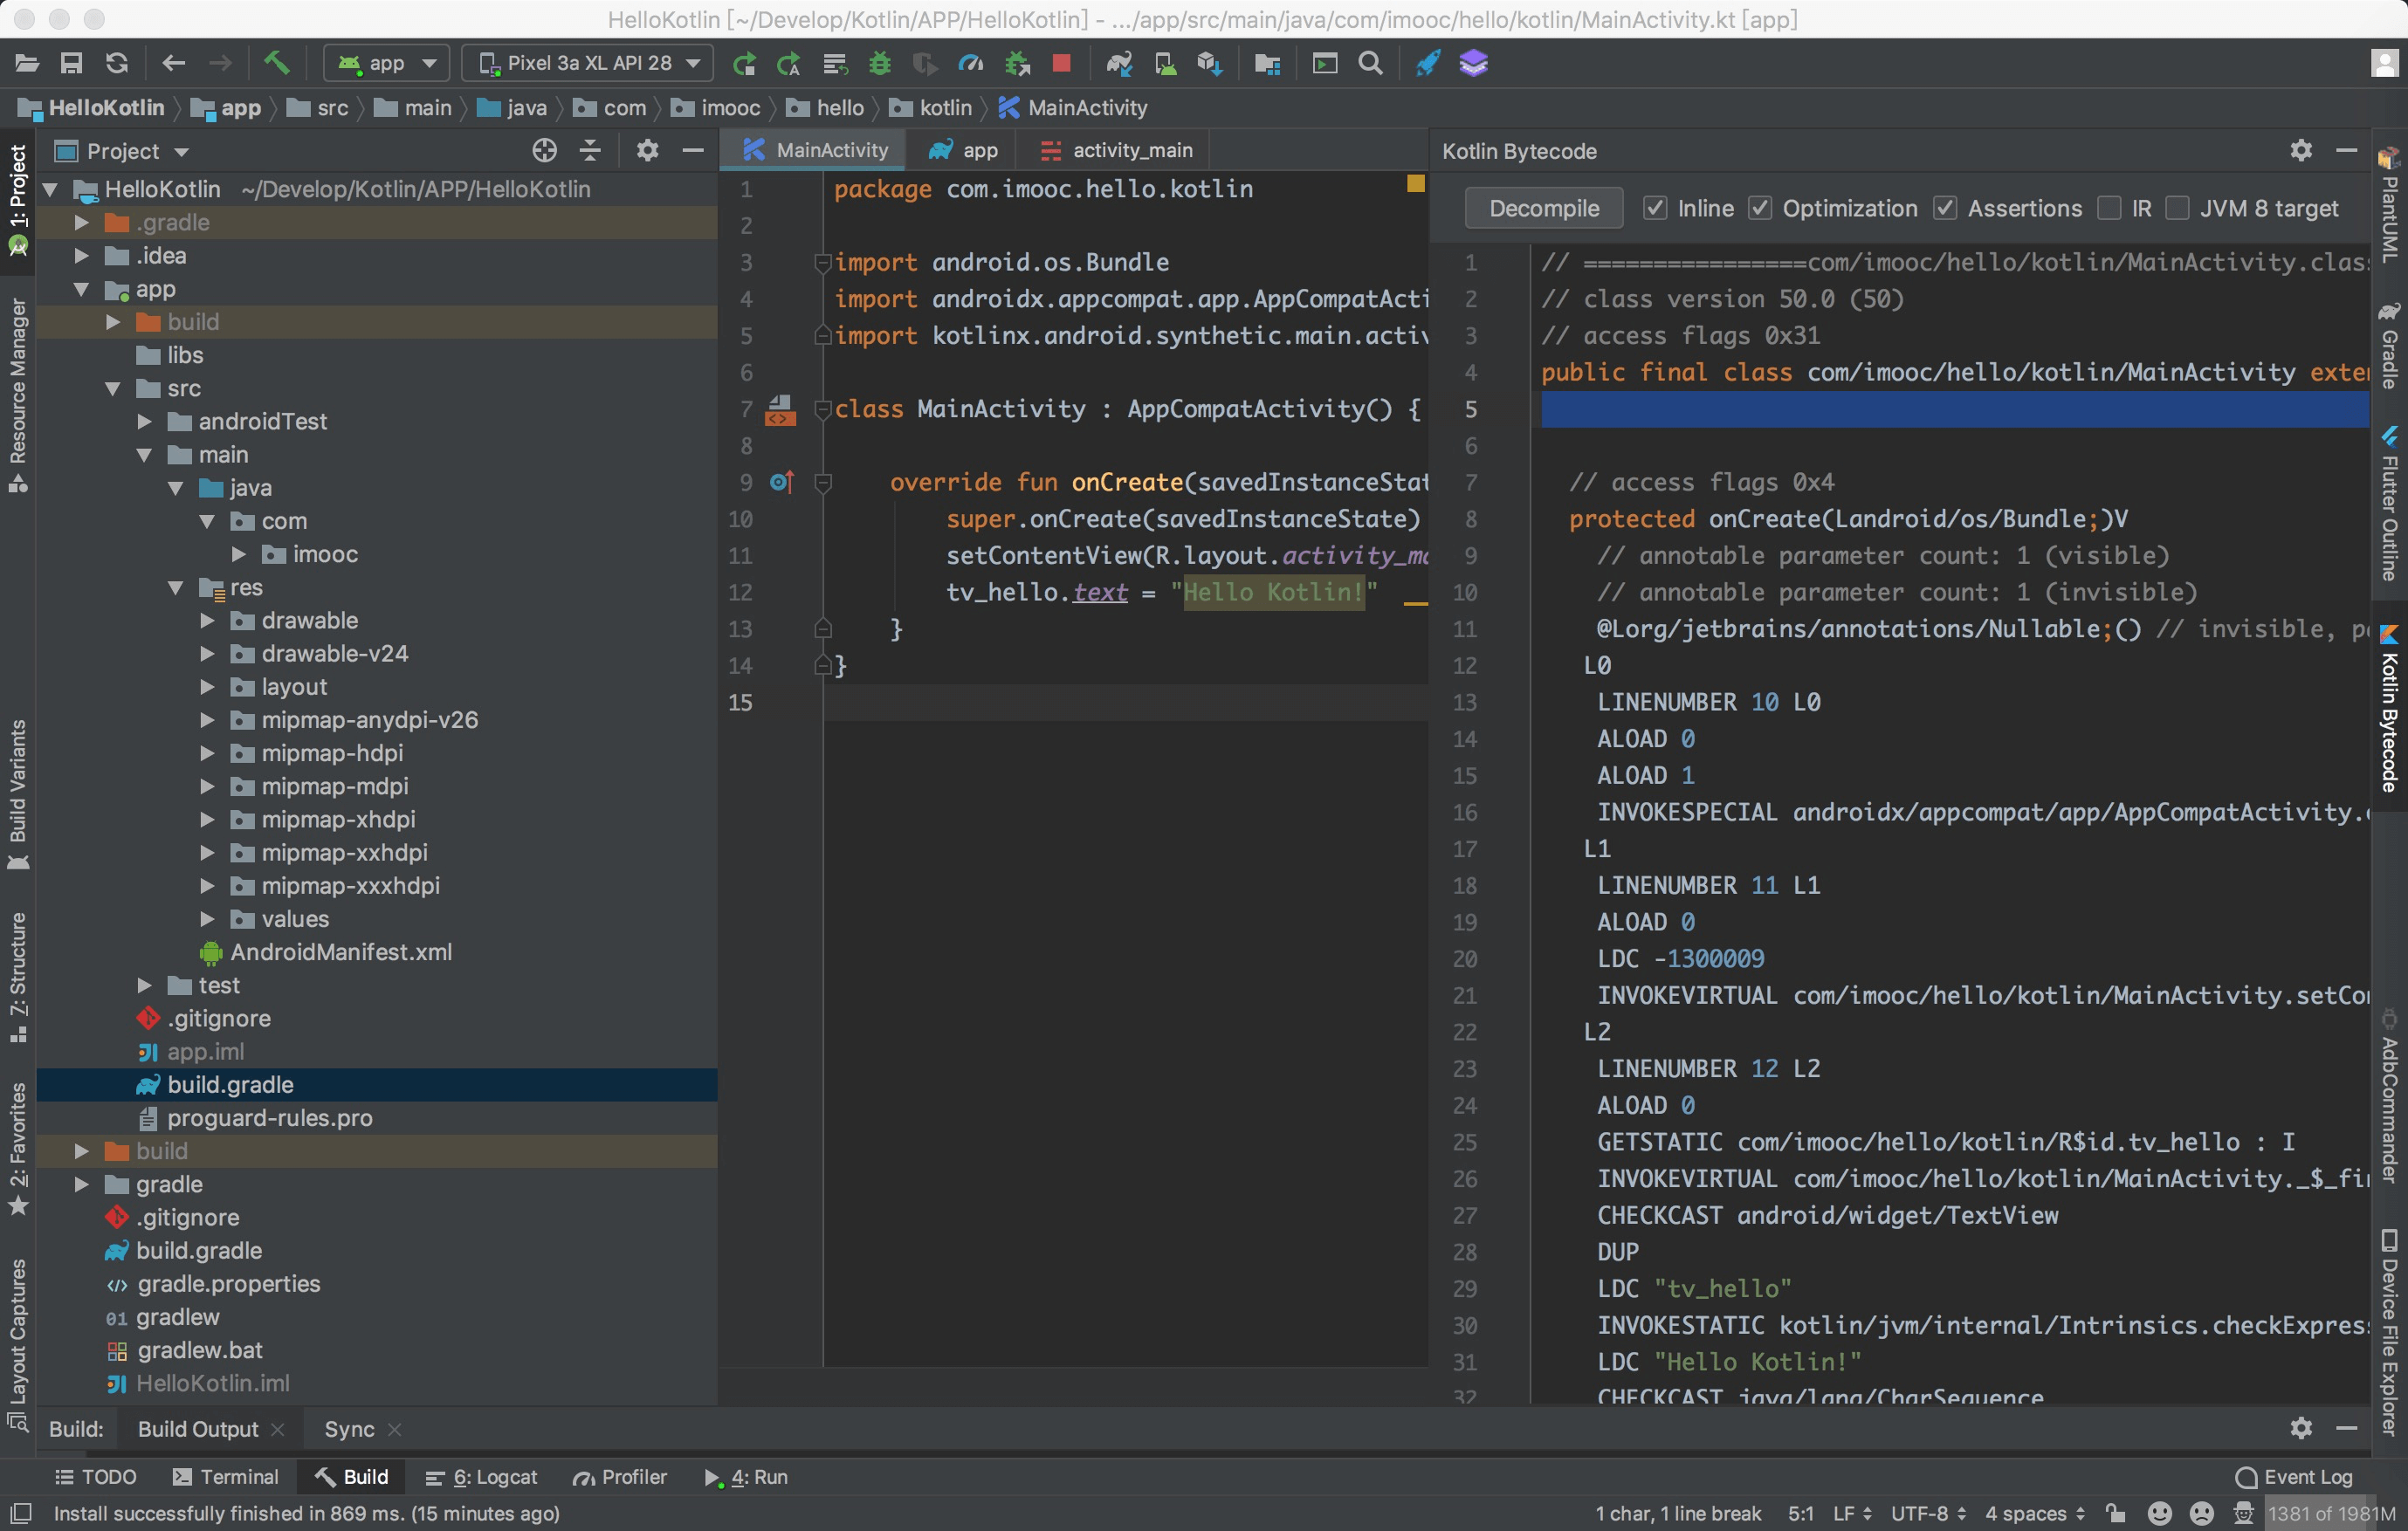Click Collapse All icon in Project panel
The height and width of the screenshot is (1531, 2408).
point(590,151)
